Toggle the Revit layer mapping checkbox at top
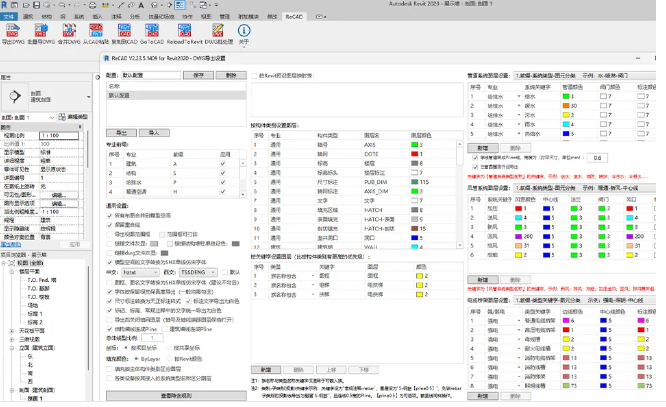Screen dimensions: 666x407 (x=254, y=76)
